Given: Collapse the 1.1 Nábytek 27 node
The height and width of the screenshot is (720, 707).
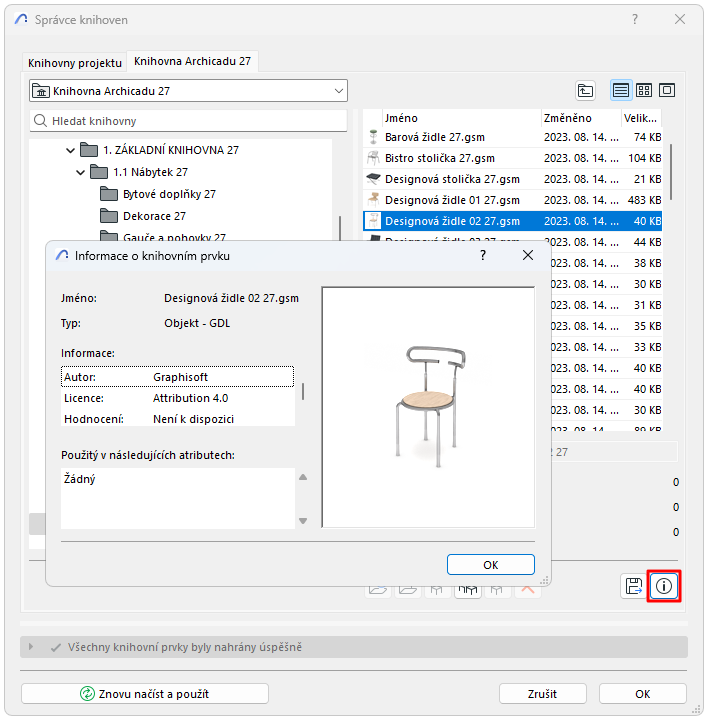Looking at the screenshot, I should tap(80, 172).
